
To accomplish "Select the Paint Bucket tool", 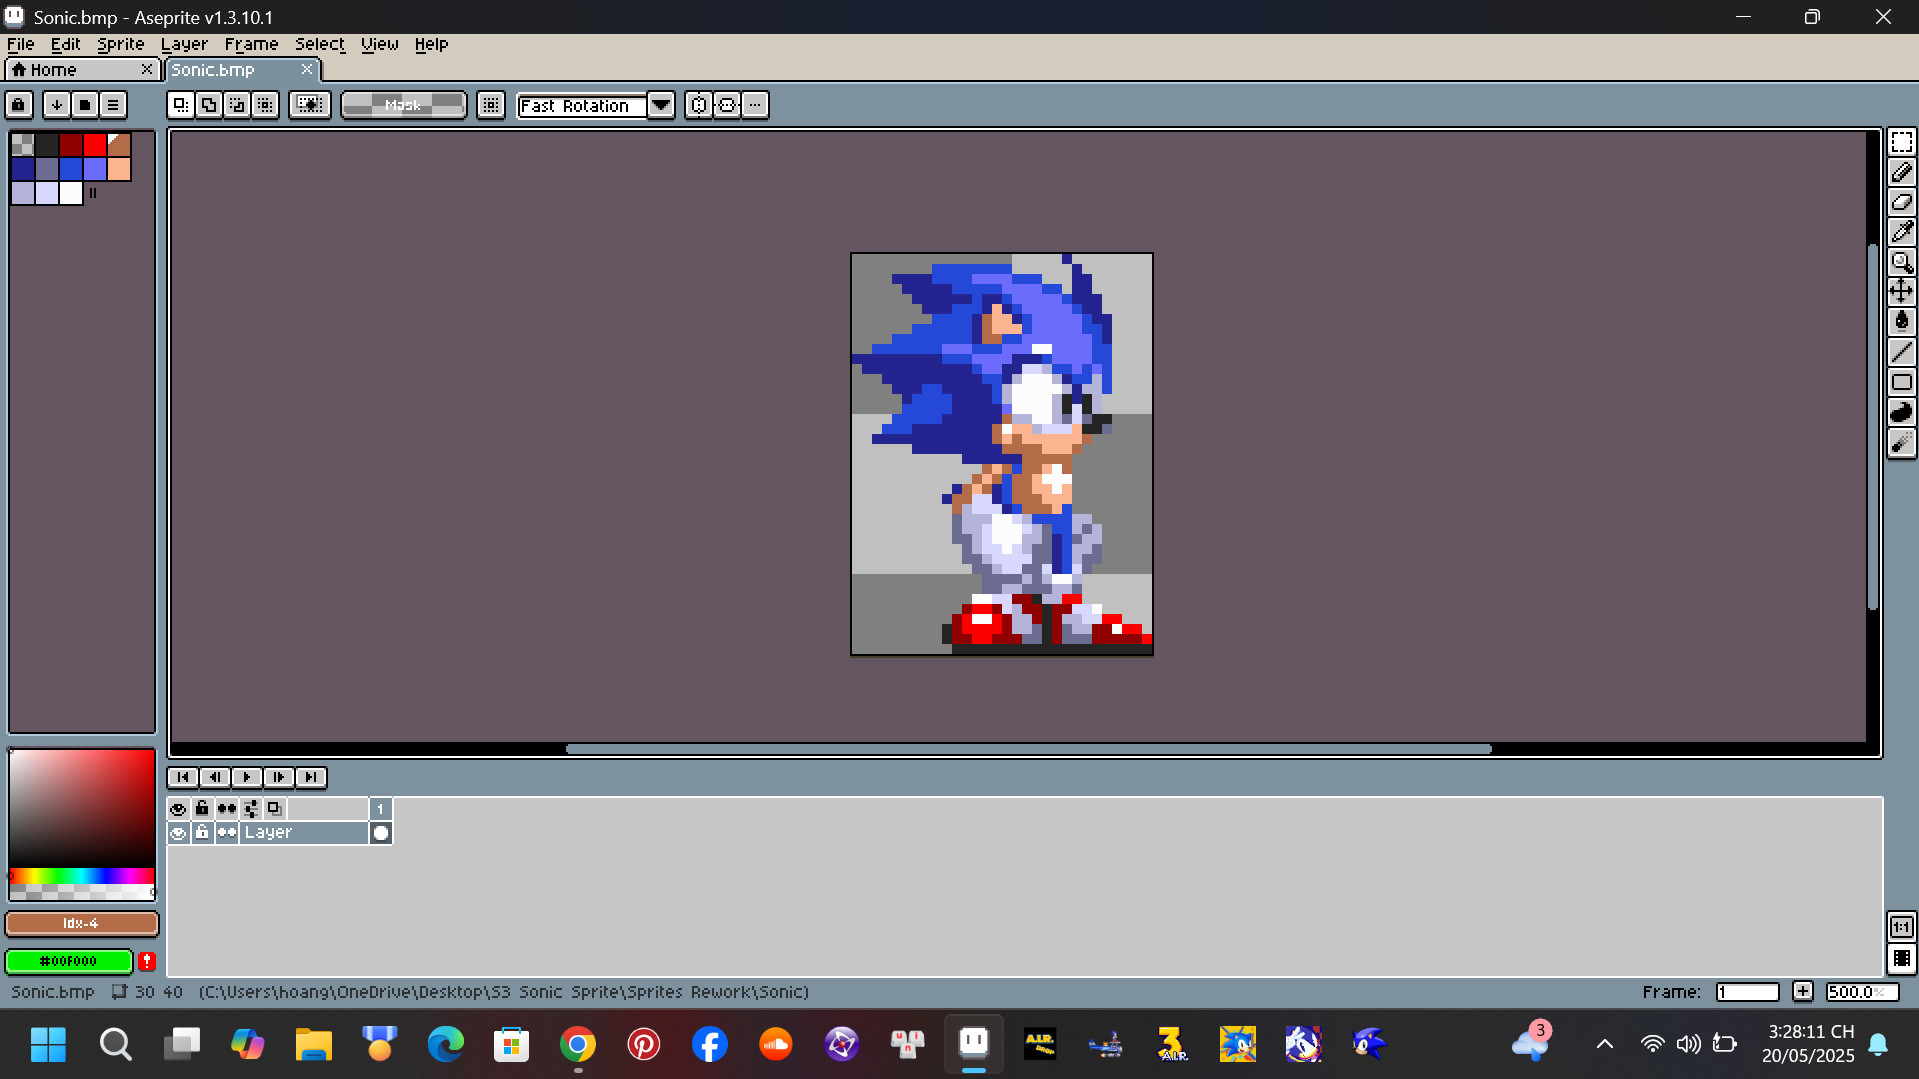I will pos(1901,321).
